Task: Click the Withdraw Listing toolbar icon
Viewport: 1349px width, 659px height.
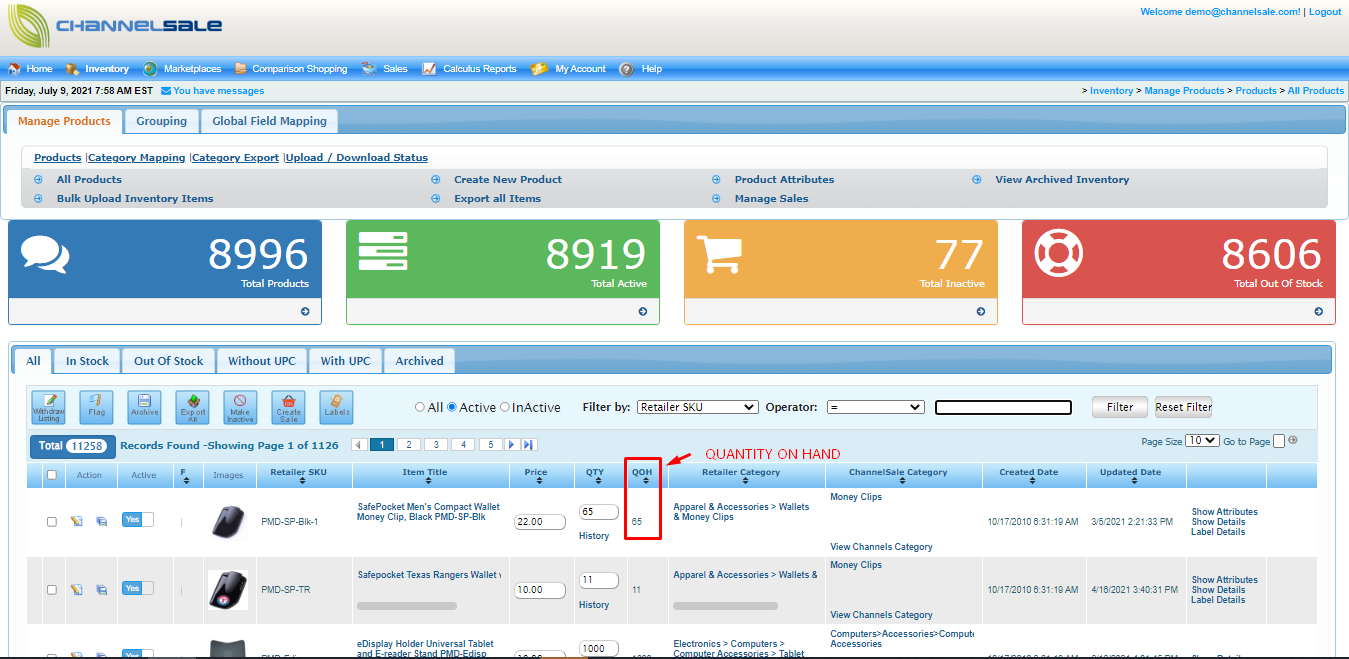Action: tap(48, 407)
